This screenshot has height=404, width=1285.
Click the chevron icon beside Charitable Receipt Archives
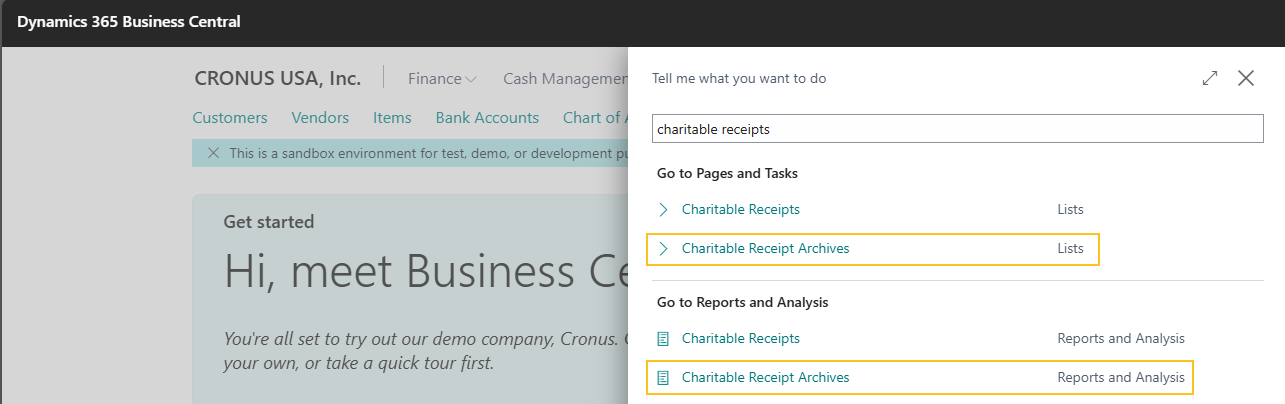(x=663, y=249)
